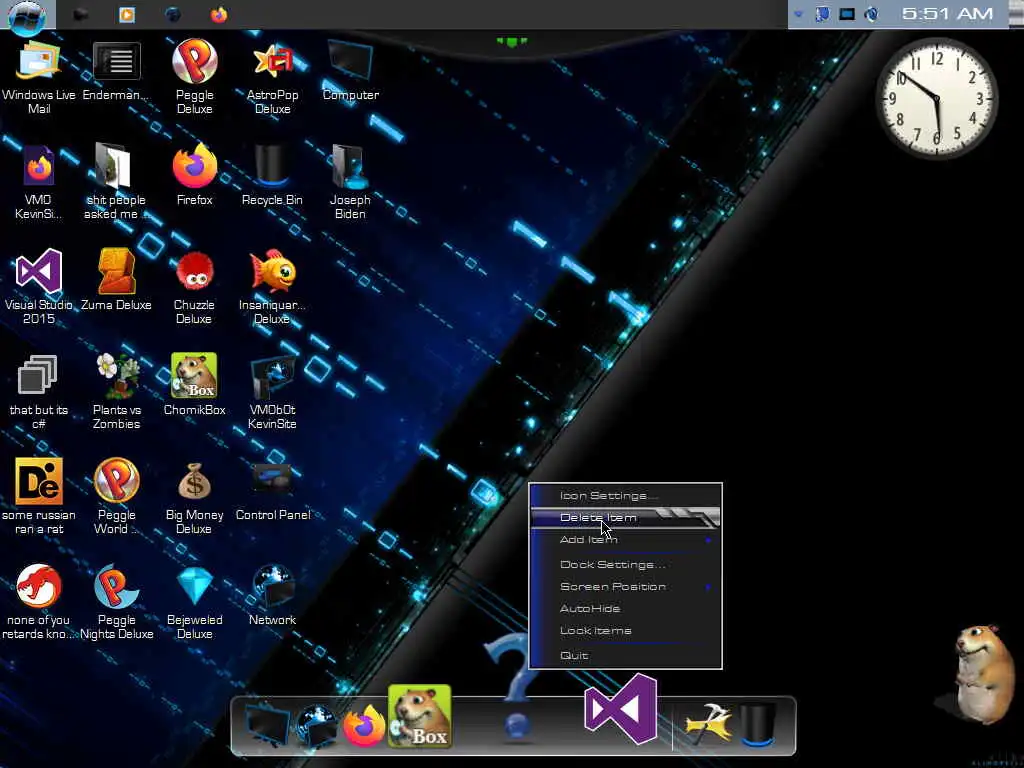Open the Screen Position submenu
The image size is (1024, 768).
[x=625, y=586]
